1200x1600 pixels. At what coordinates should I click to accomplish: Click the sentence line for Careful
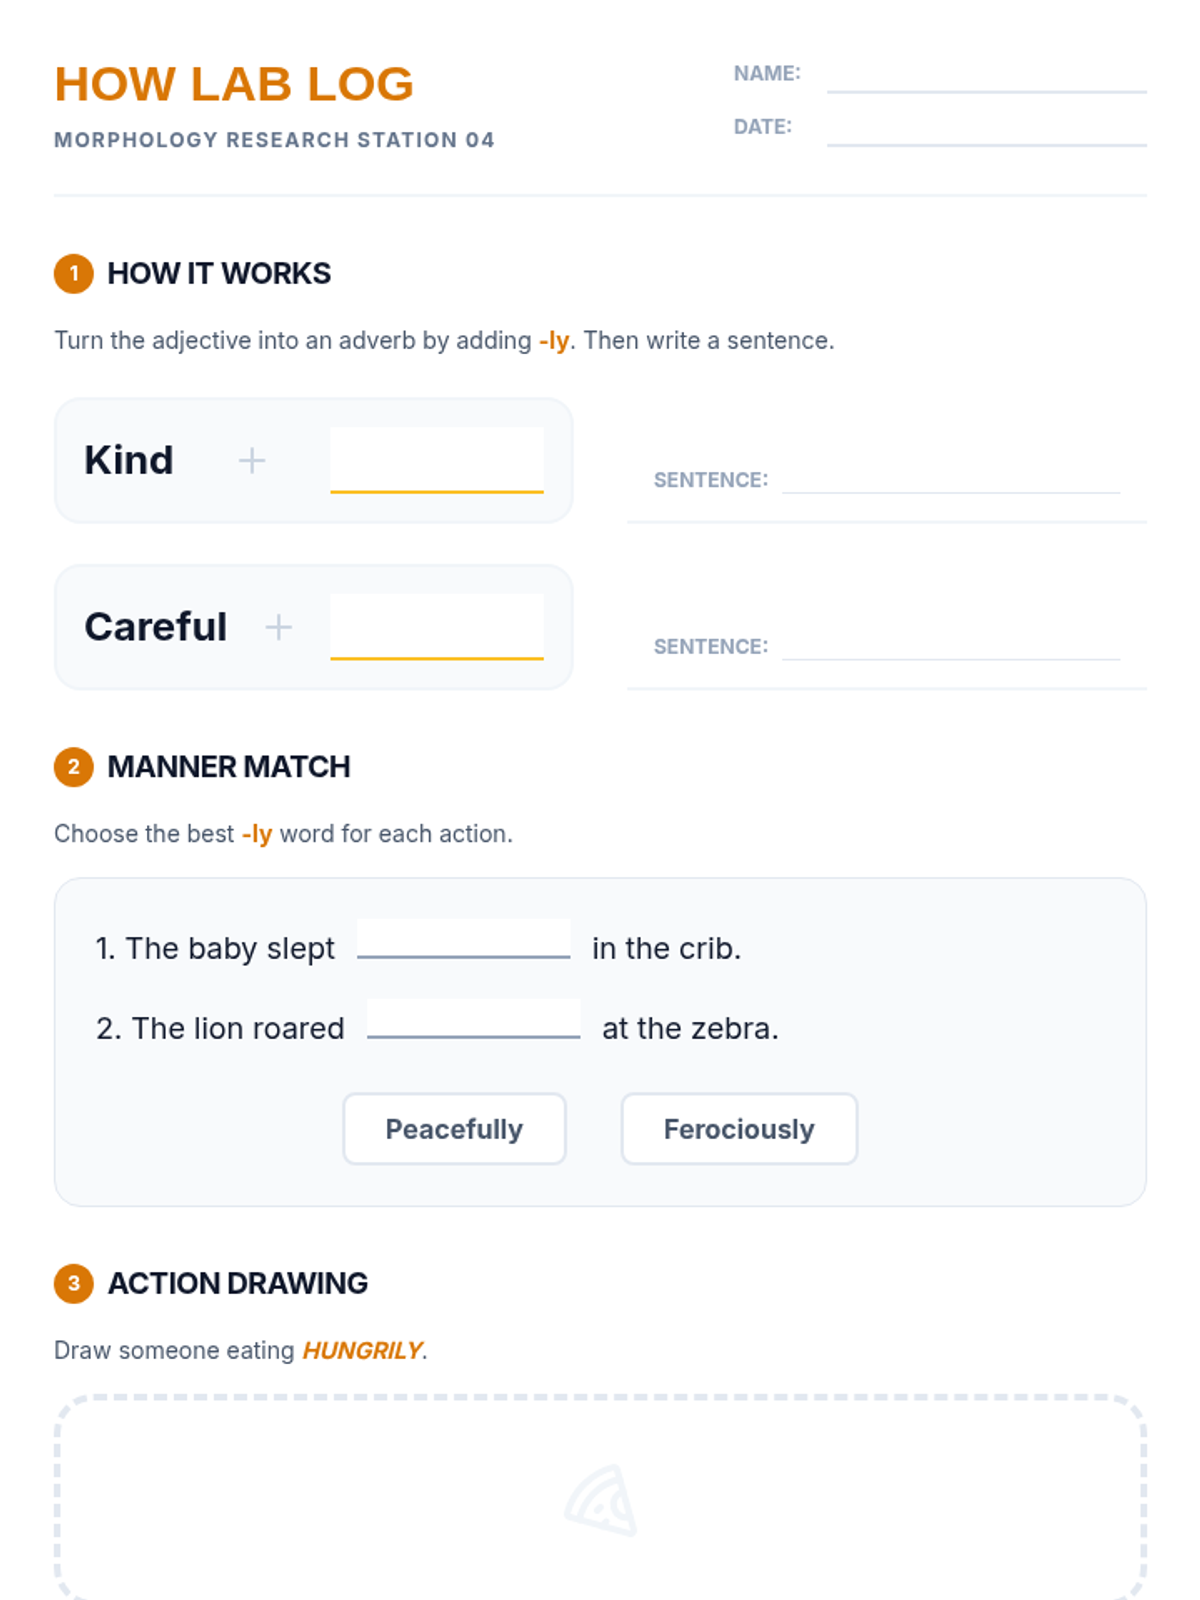pyautogui.click(x=950, y=646)
